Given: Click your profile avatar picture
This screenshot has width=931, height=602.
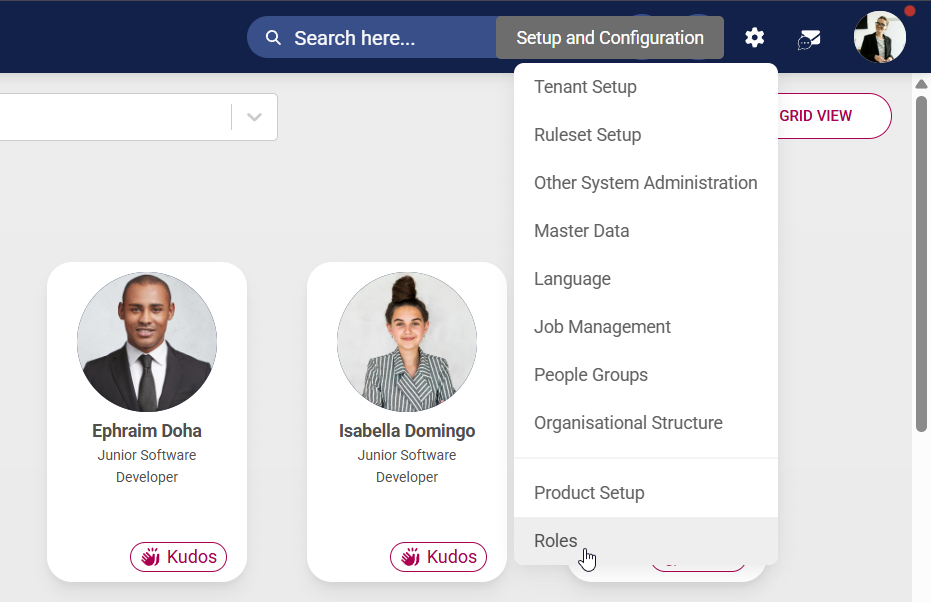Looking at the screenshot, I should click(879, 37).
